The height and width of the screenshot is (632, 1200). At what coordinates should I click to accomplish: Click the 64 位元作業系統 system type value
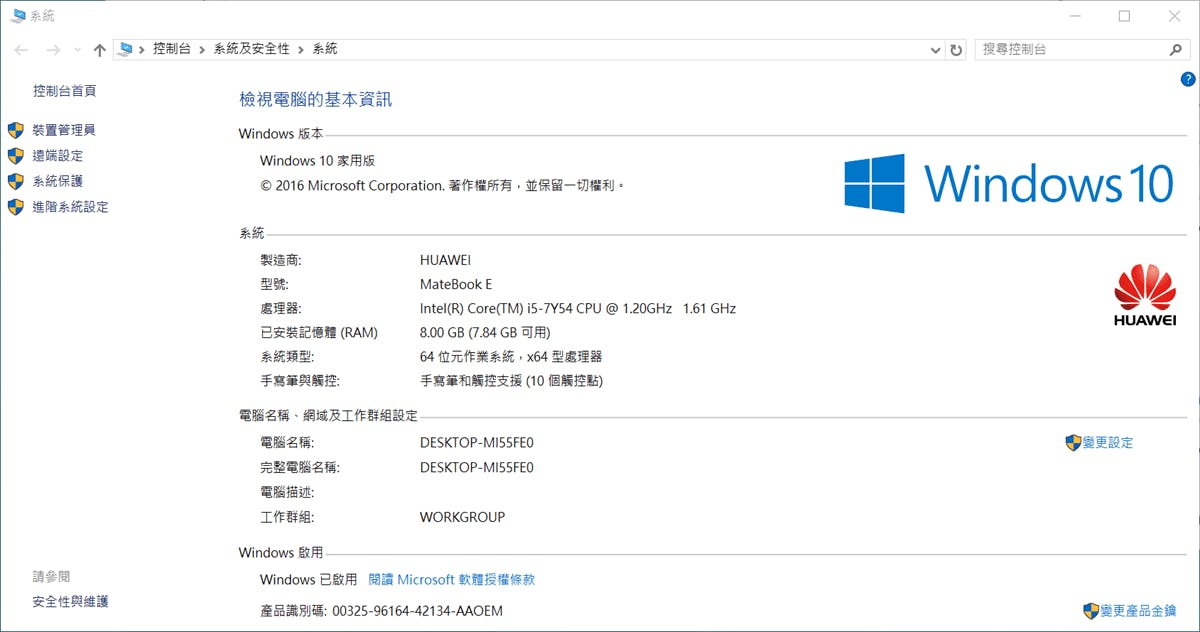coord(511,356)
